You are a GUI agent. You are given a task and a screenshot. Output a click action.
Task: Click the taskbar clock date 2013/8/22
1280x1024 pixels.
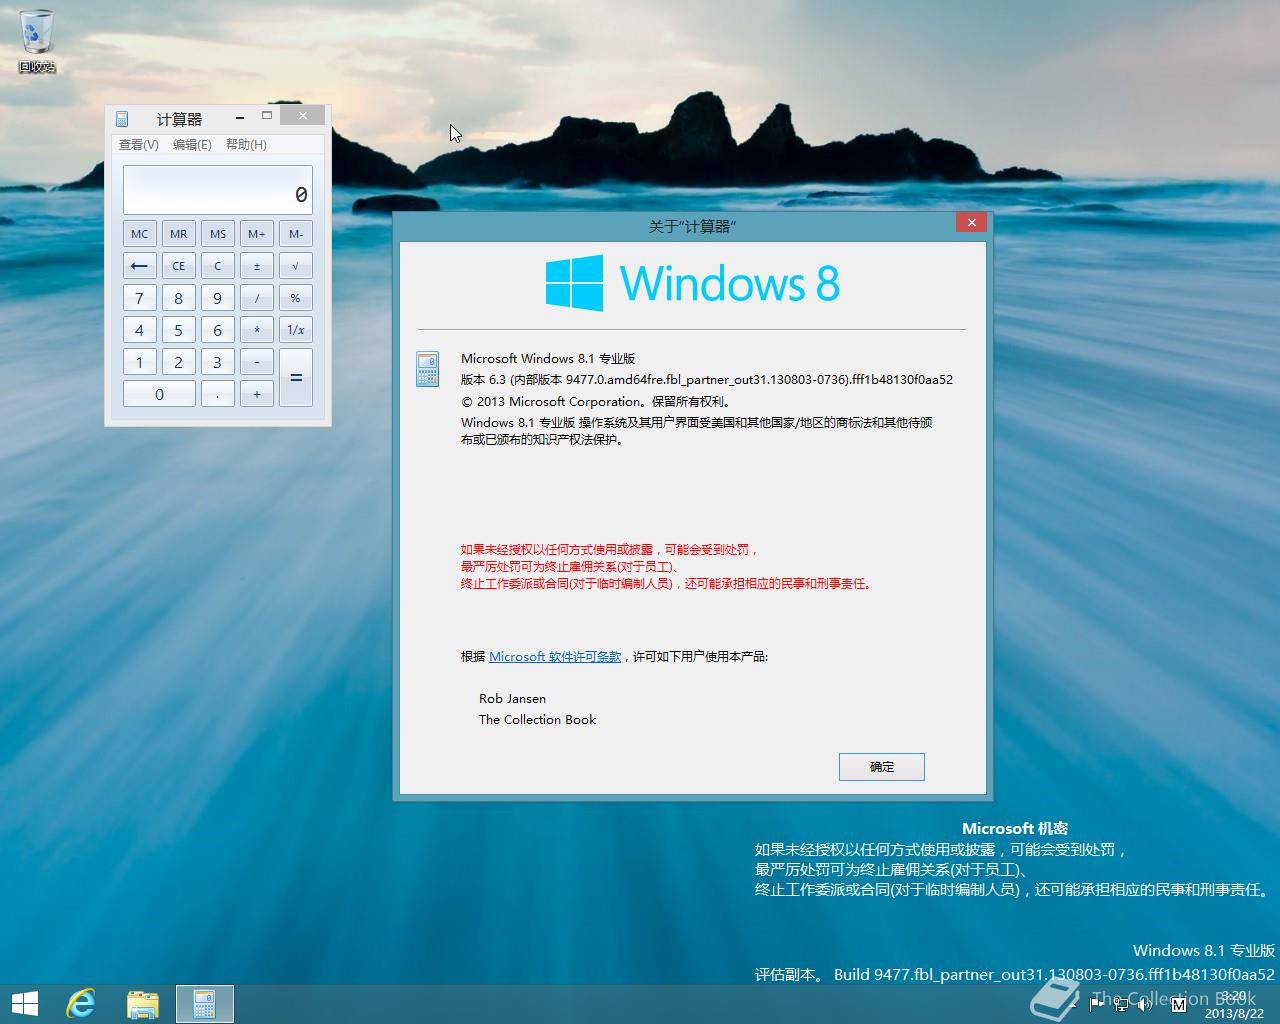click(1234, 1013)
